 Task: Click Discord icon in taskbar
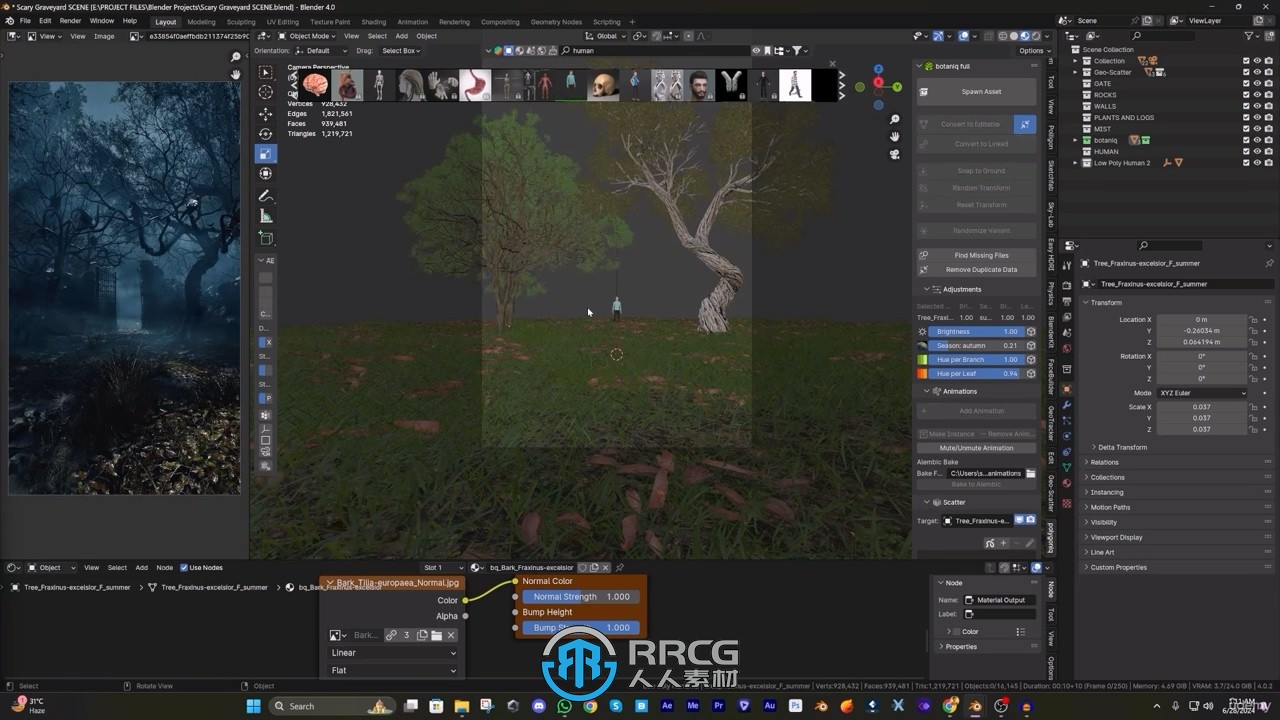(539, 706)
